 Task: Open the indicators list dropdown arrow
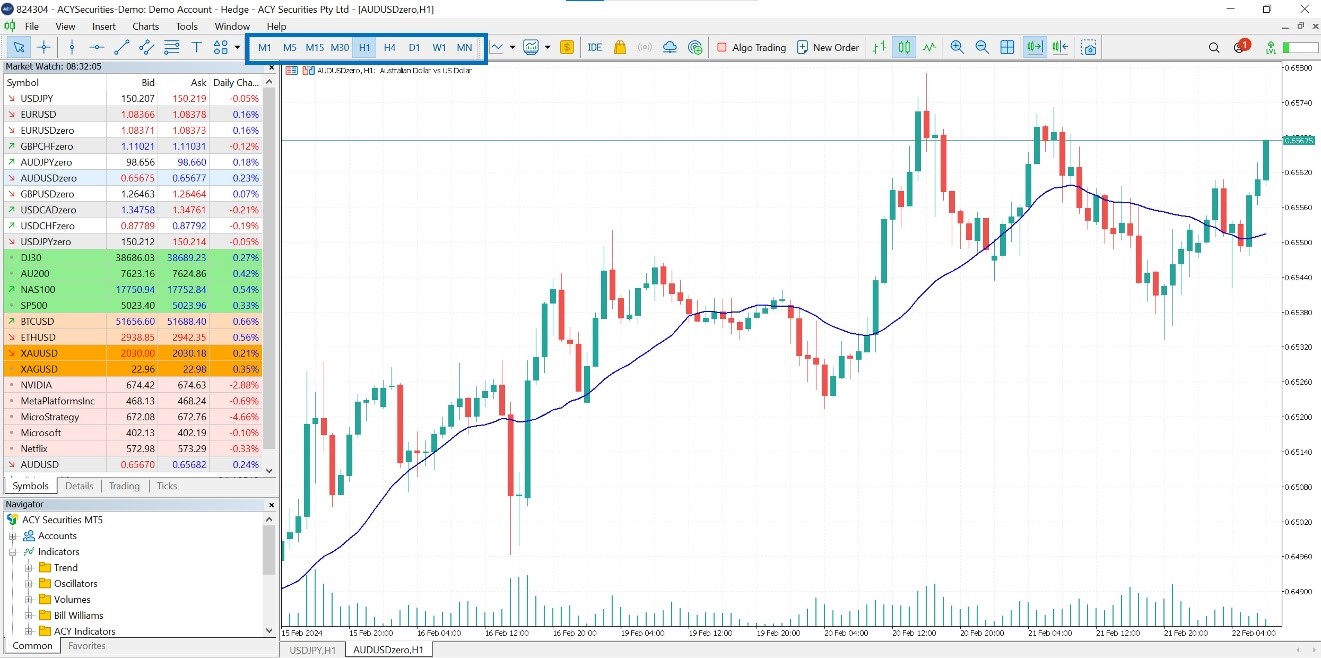(x=512, y=47)
